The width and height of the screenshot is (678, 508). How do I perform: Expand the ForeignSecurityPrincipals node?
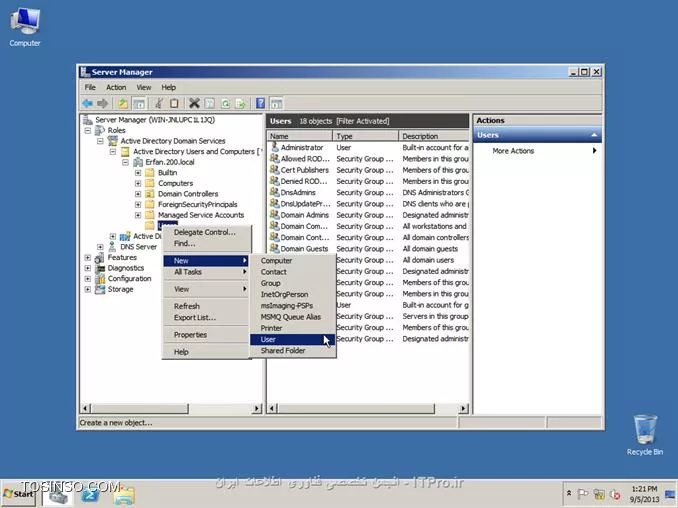(x=138, y=204)
